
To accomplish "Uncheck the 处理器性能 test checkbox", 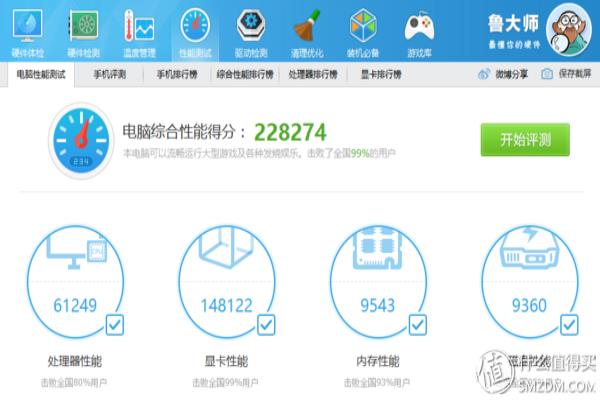I will coord(115,325).
